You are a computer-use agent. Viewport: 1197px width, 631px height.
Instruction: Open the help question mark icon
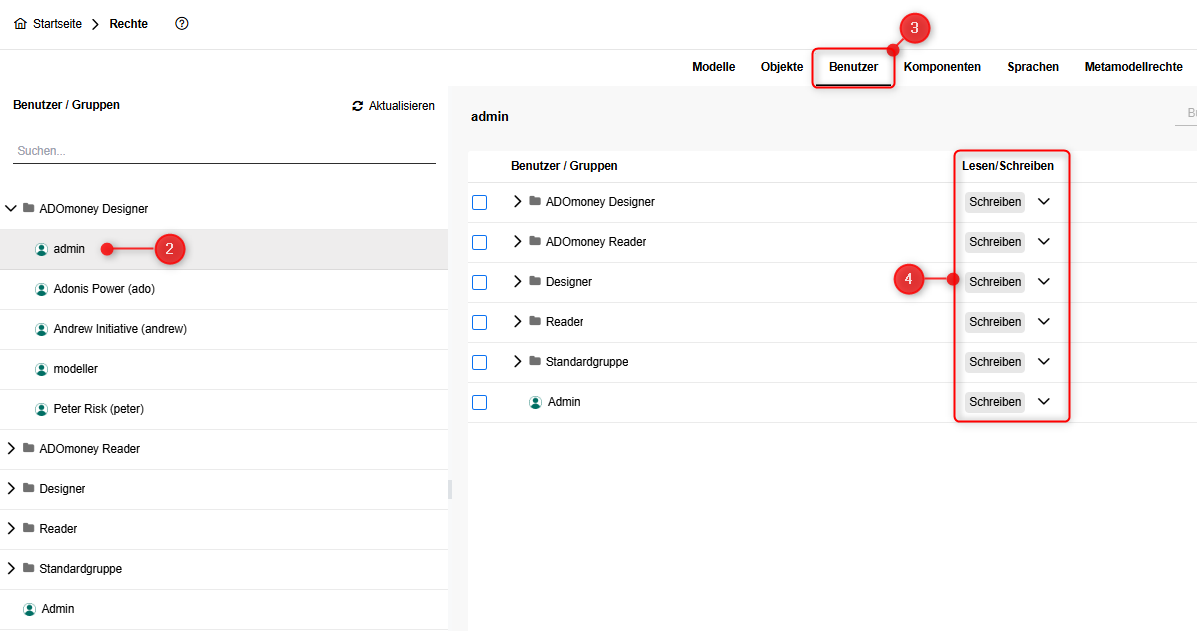(x=182, y=24)
